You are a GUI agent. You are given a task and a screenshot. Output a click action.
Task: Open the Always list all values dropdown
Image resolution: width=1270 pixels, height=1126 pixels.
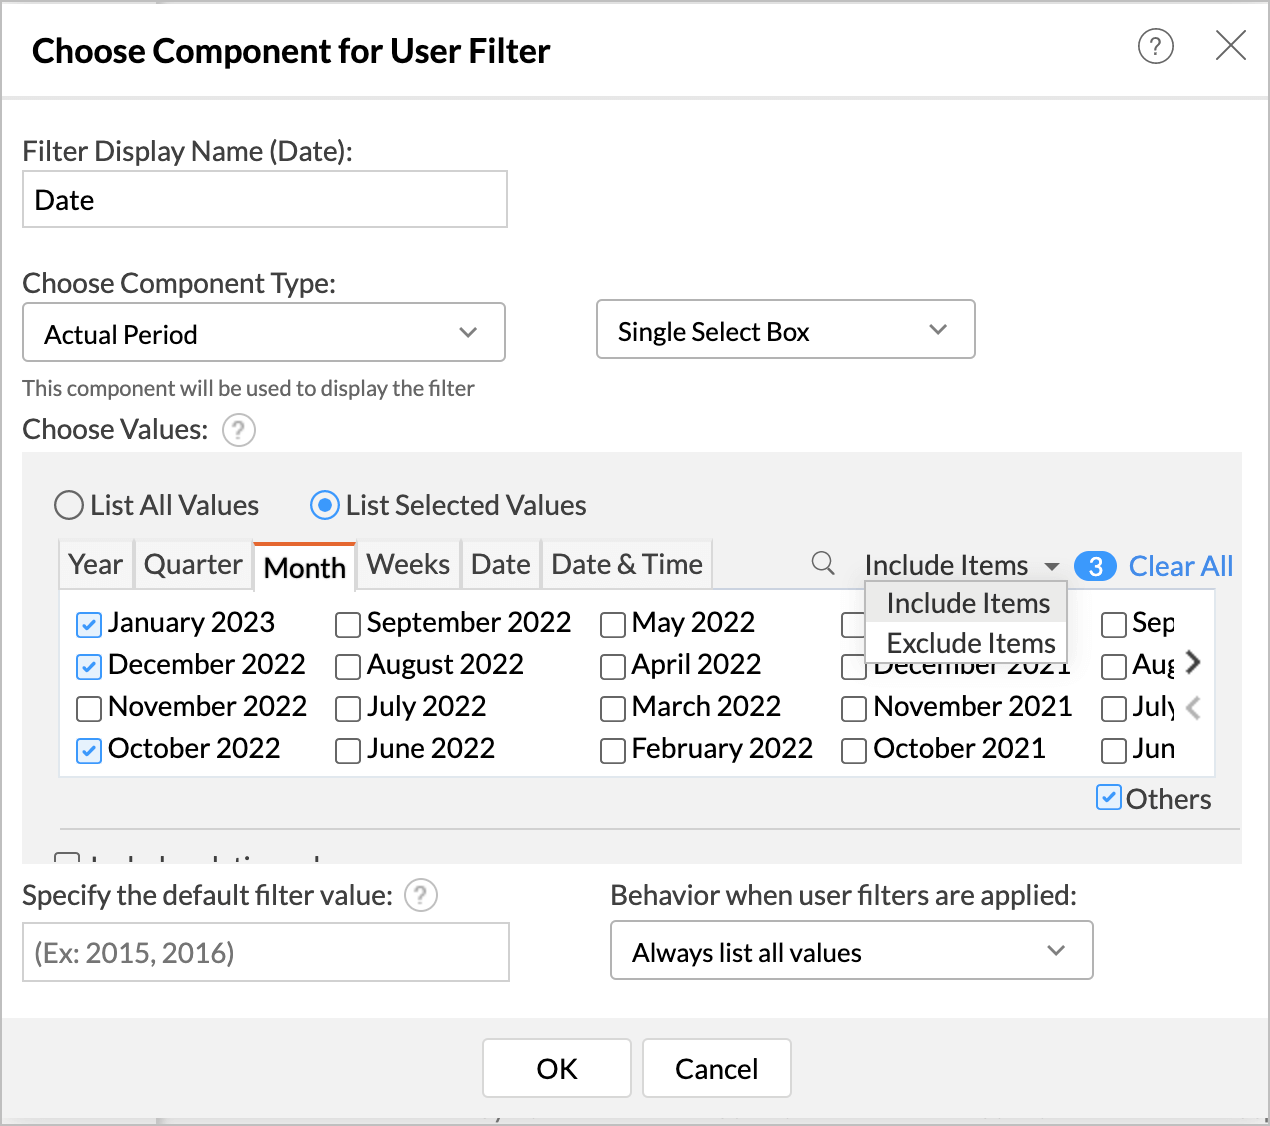(851, 951)
